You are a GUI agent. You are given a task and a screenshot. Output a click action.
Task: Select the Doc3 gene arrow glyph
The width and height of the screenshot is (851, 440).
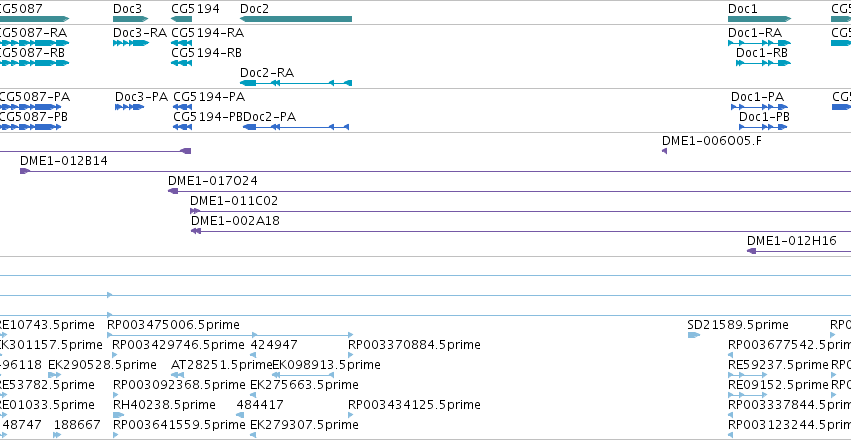130,19
